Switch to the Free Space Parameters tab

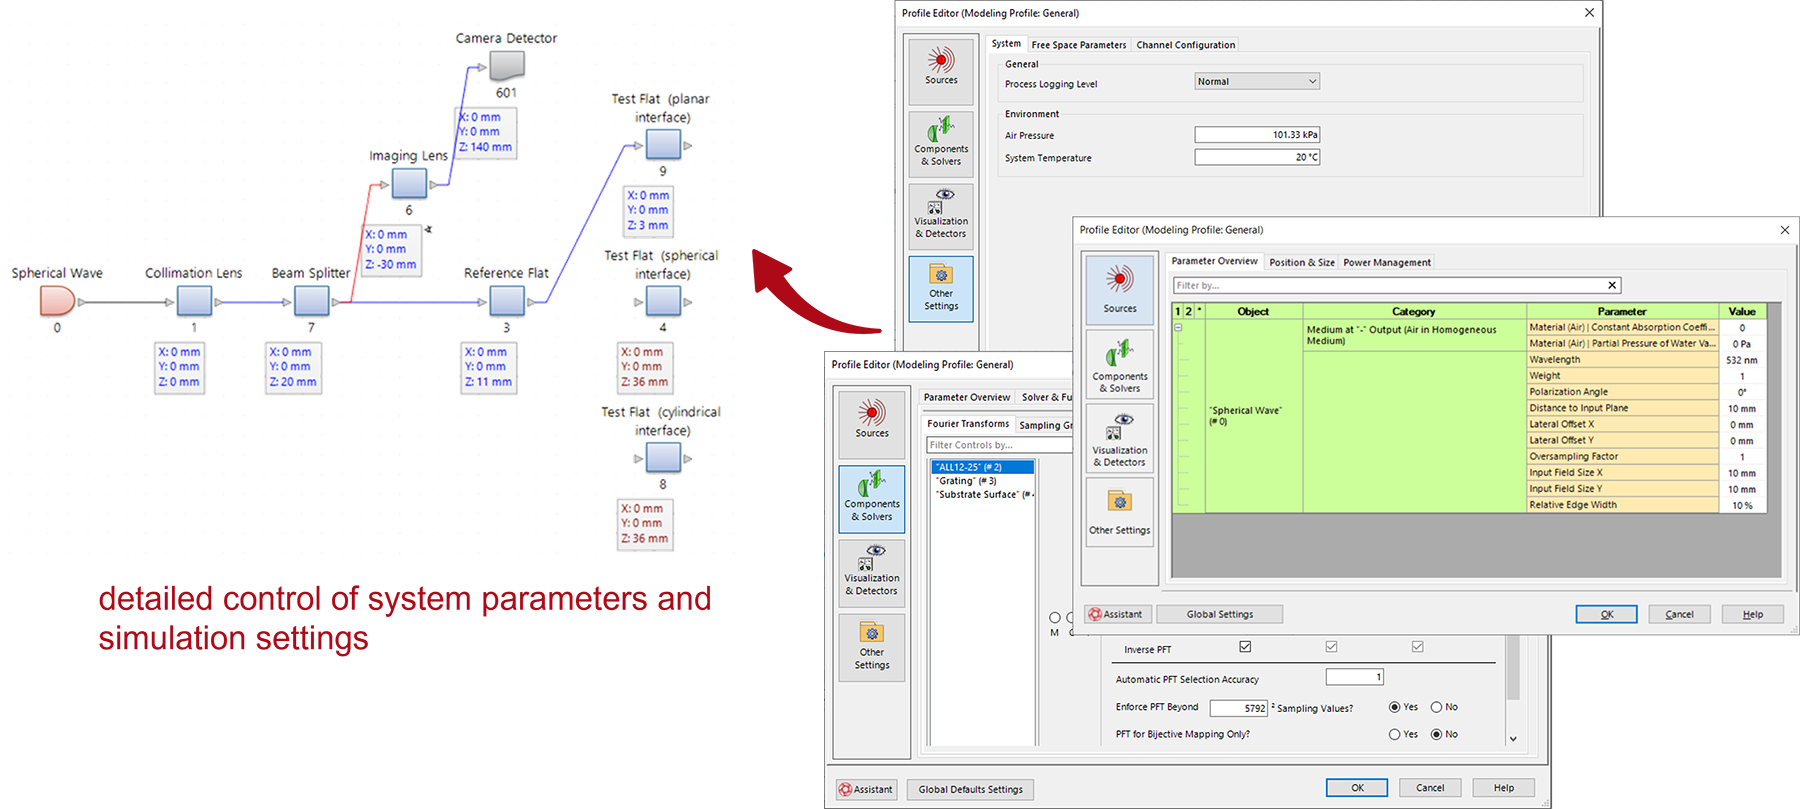coord(1078,45)
